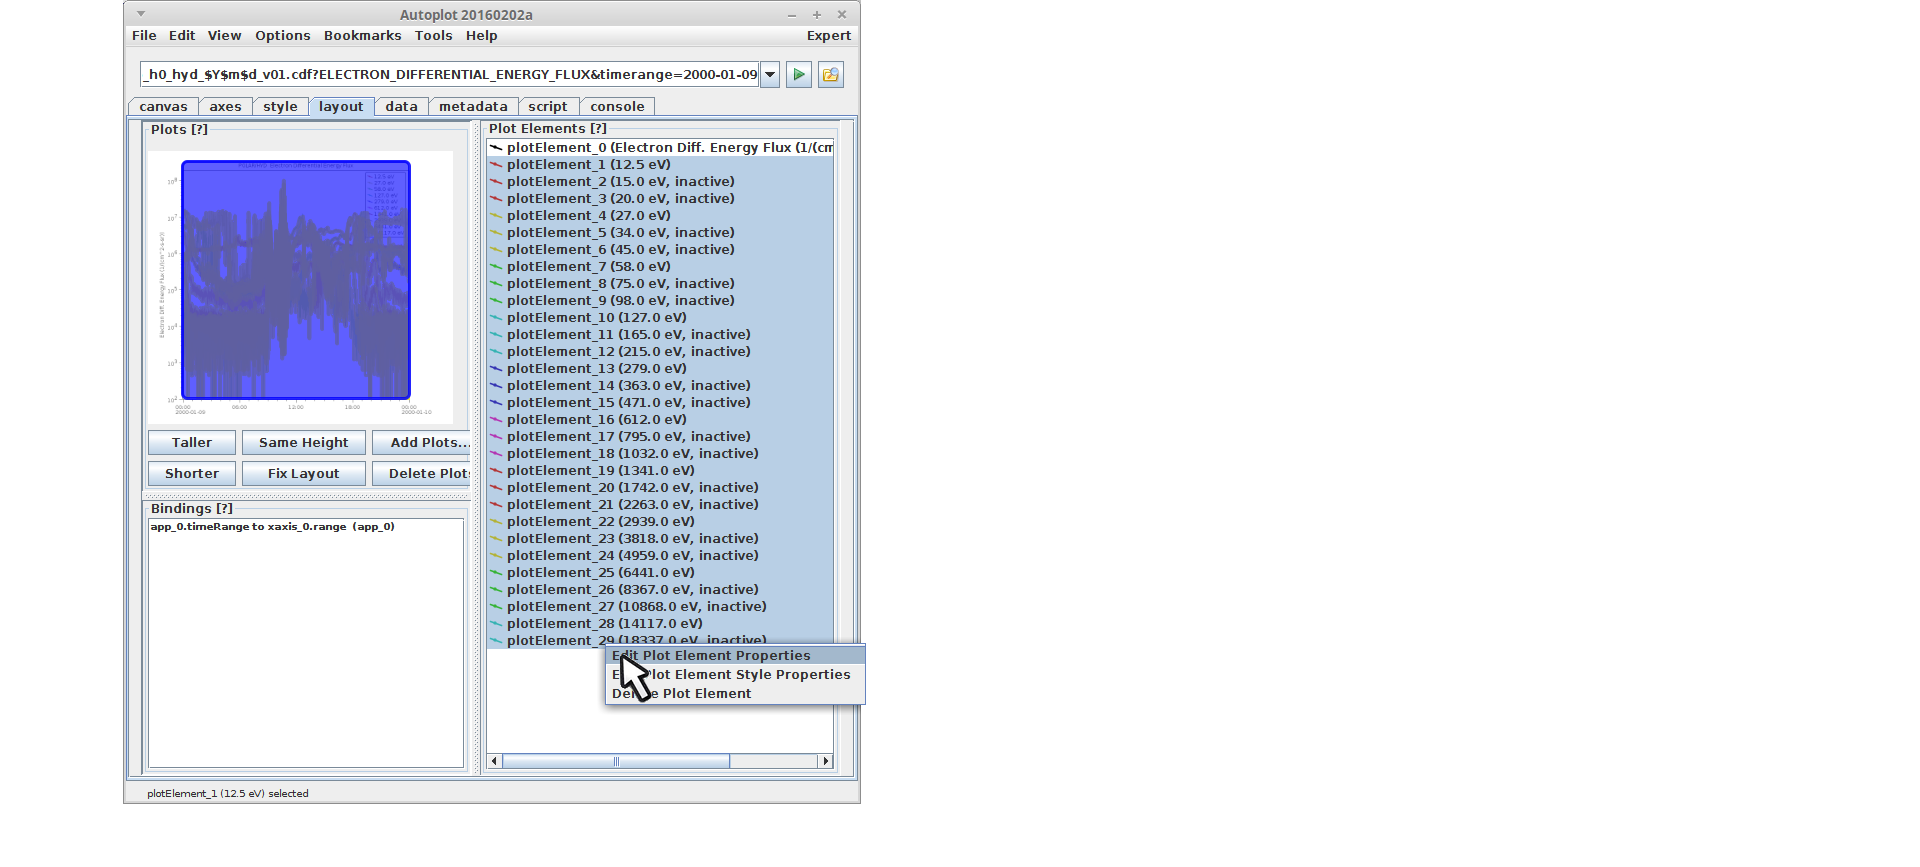
Task: Click the data URI address field
Action: coord(450,75)
